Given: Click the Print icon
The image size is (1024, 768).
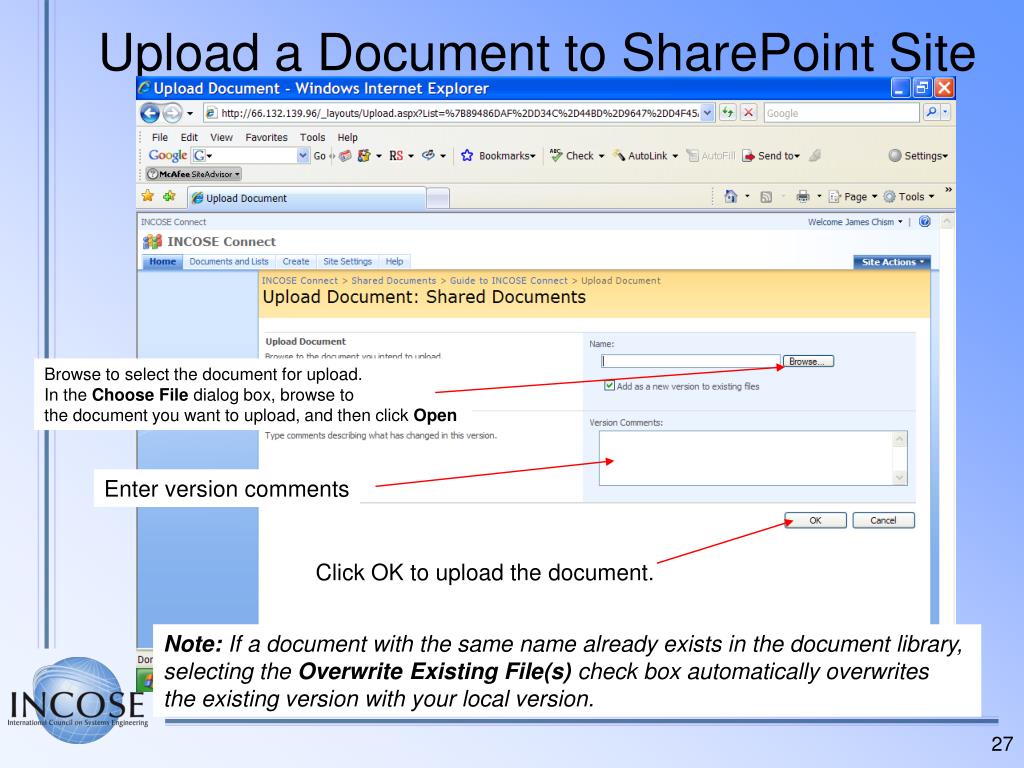Looking at the screenshot, I should point(803,197).
